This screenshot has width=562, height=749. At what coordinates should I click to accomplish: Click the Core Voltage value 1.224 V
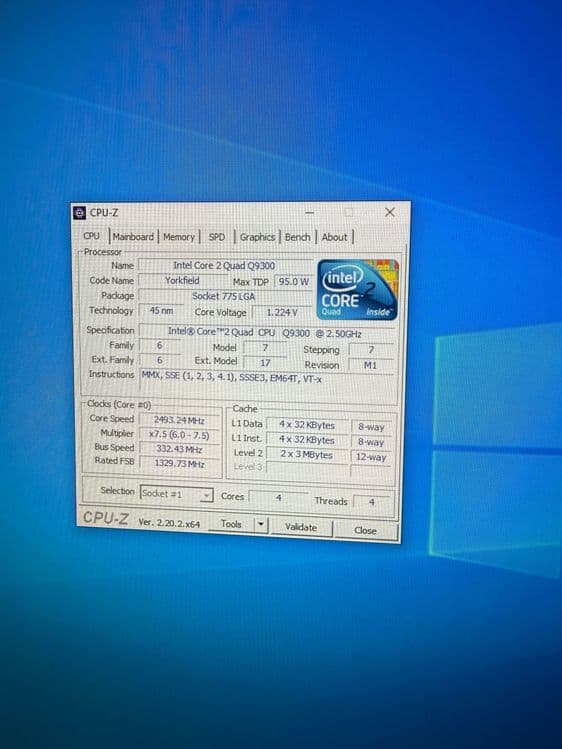(282, 312)
